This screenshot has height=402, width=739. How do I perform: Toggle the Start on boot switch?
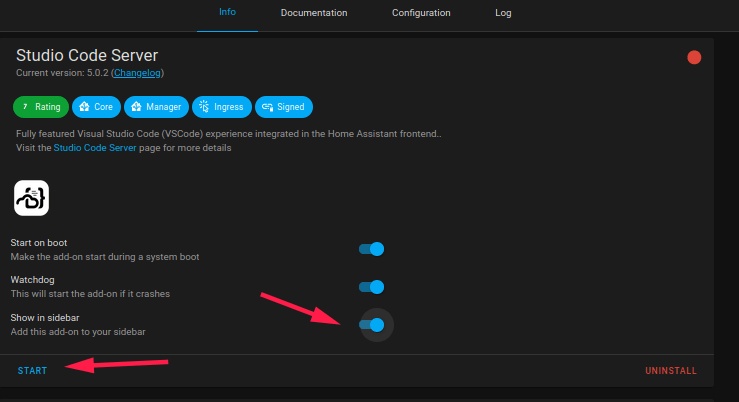pyautogui.click(x=371, y=249)
